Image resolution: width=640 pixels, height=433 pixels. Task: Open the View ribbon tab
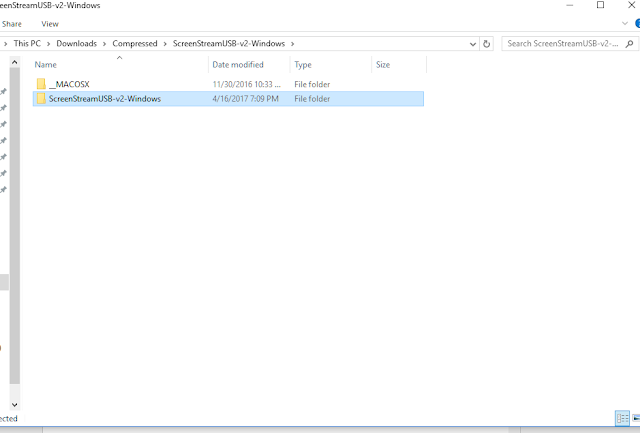(x=50, y=24)
